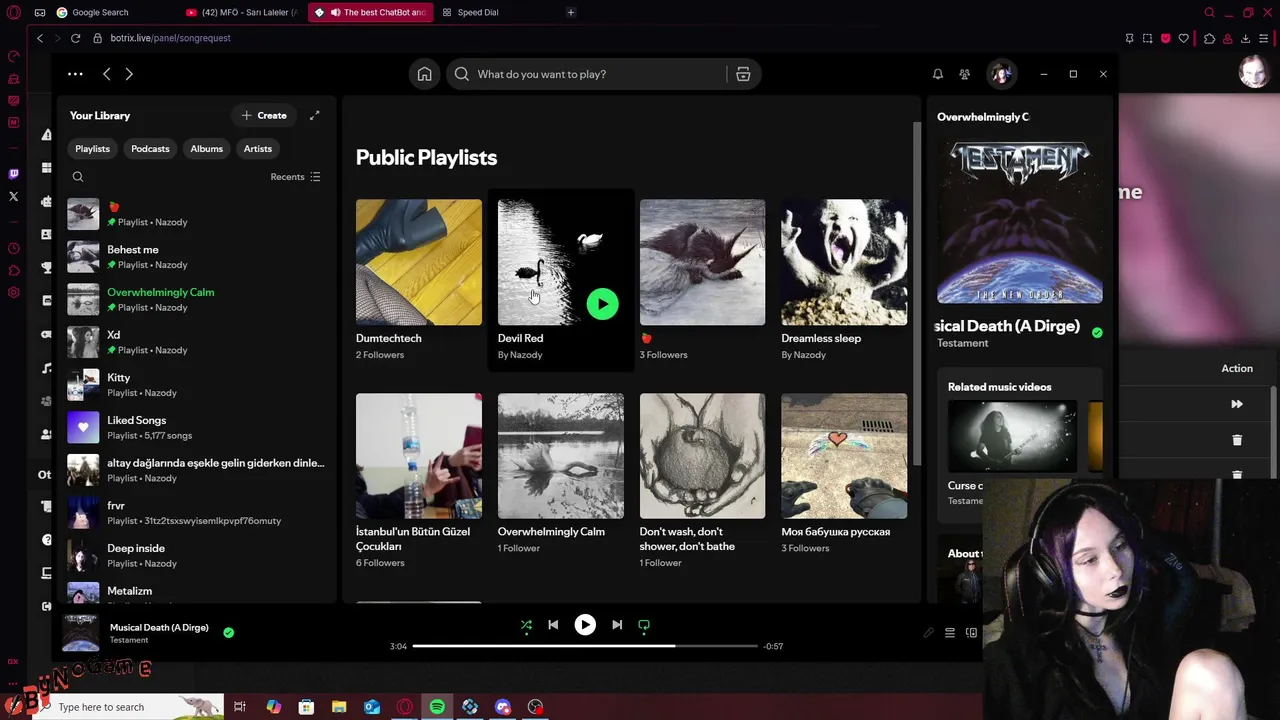
Task: Reload the botrix.live page
Action: [x=75, y=38]
